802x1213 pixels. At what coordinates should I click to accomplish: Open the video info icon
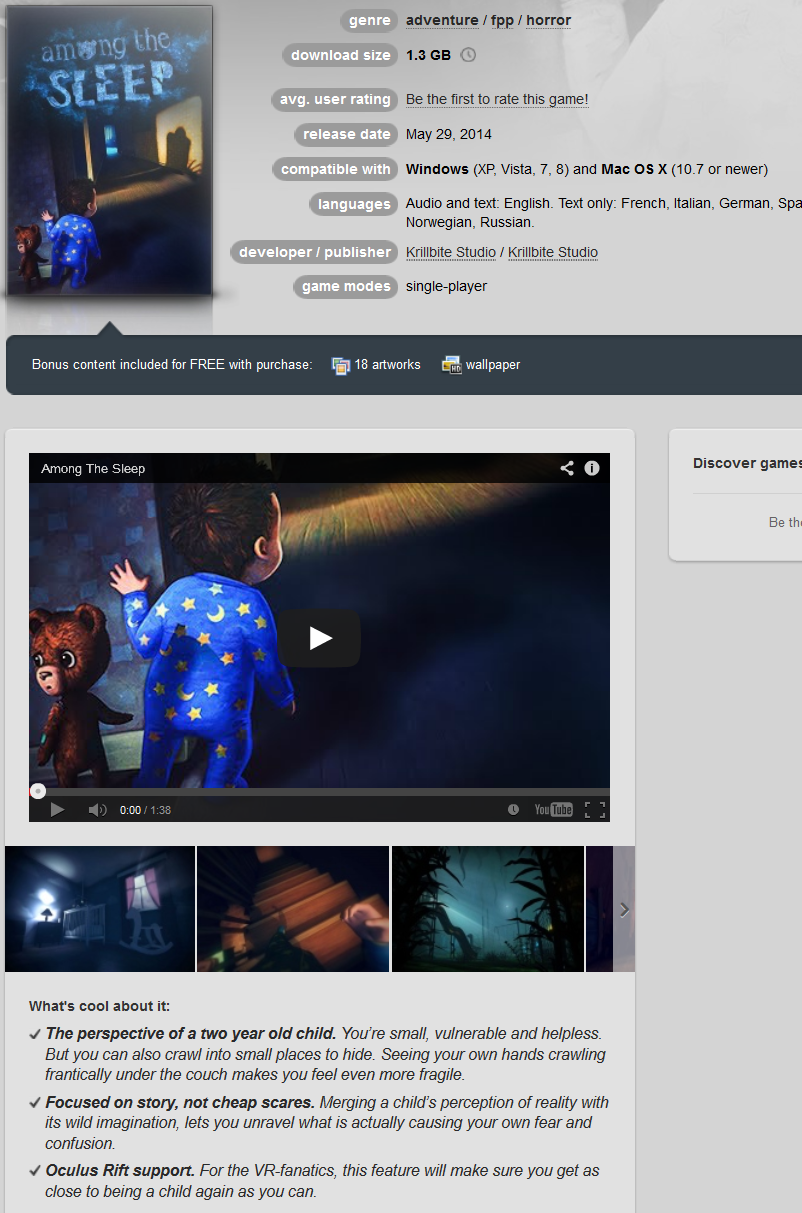[x=592, y=468]
